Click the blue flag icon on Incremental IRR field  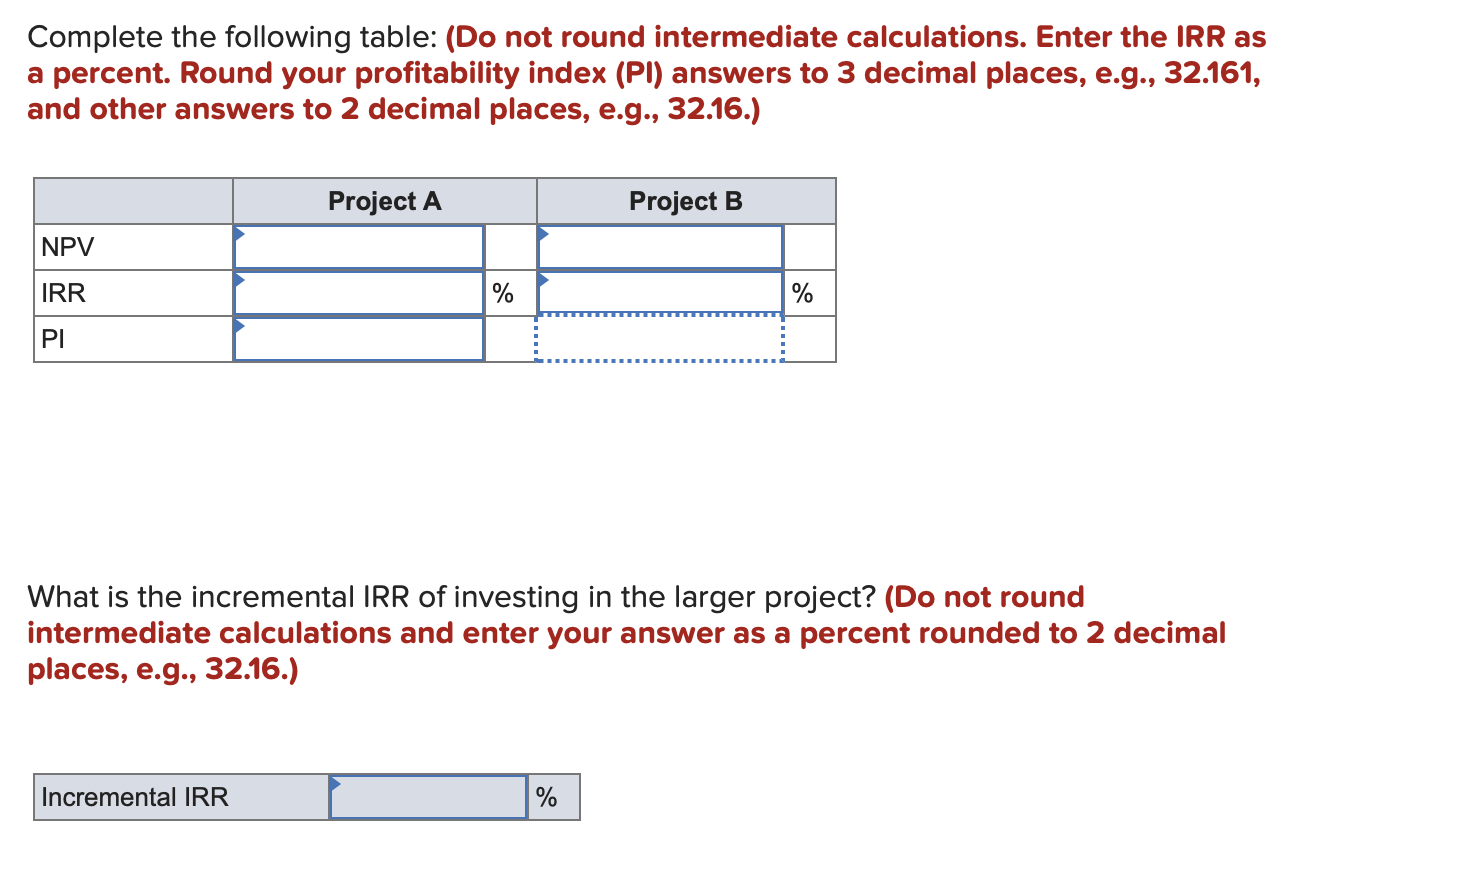point(337,783)
